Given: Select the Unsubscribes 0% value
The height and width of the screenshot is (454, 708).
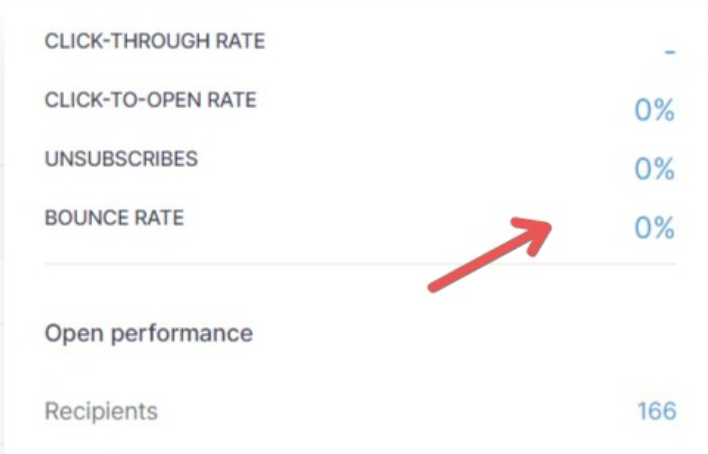Looking at the screenshot, I should (x=655, y=170).
